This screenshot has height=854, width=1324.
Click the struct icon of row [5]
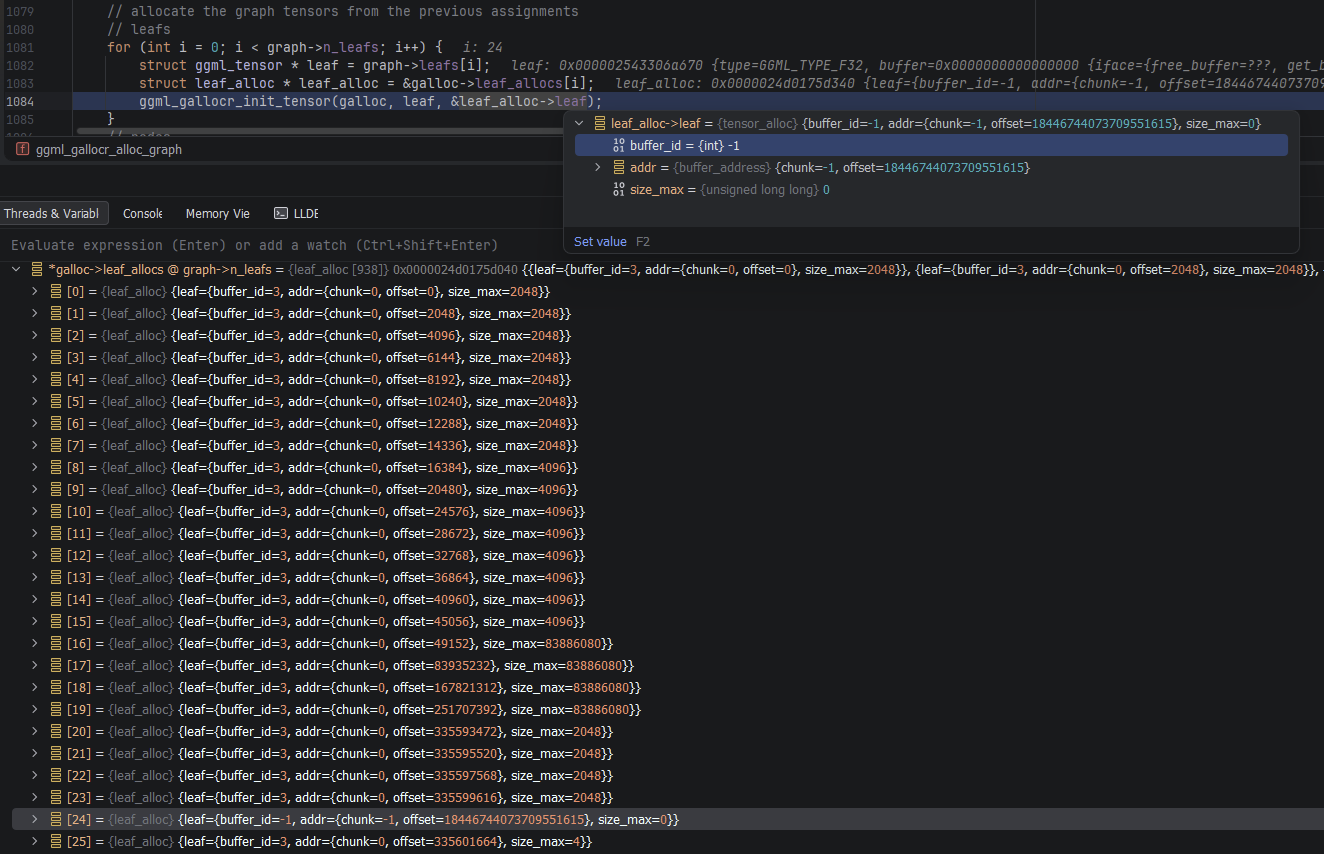[56, 401]
